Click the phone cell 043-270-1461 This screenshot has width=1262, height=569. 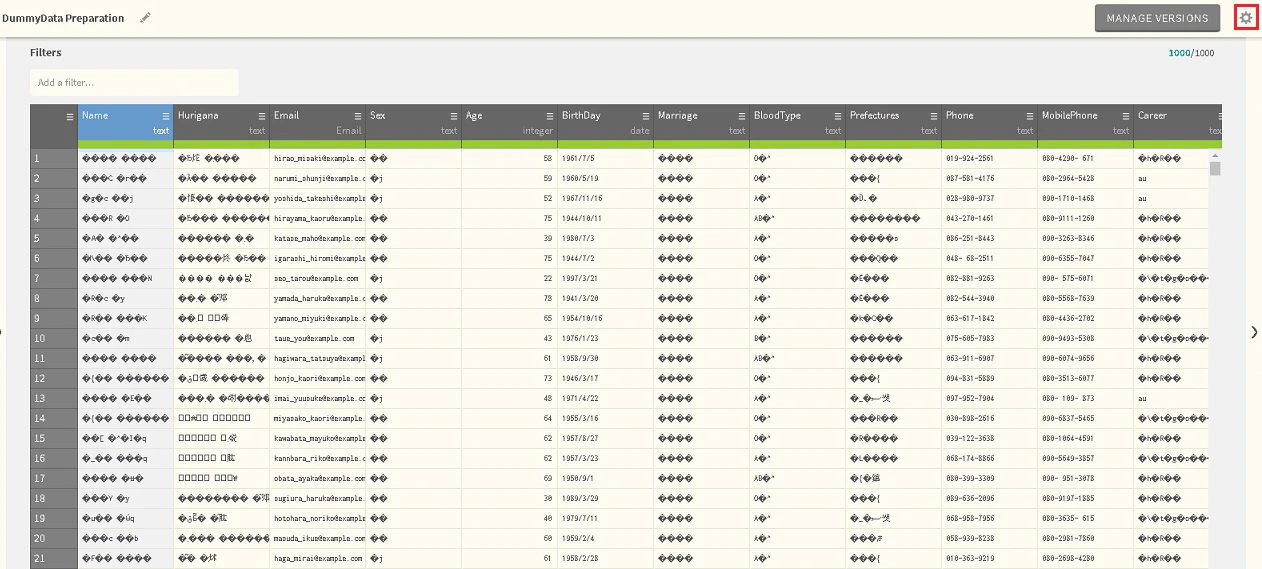990,219
